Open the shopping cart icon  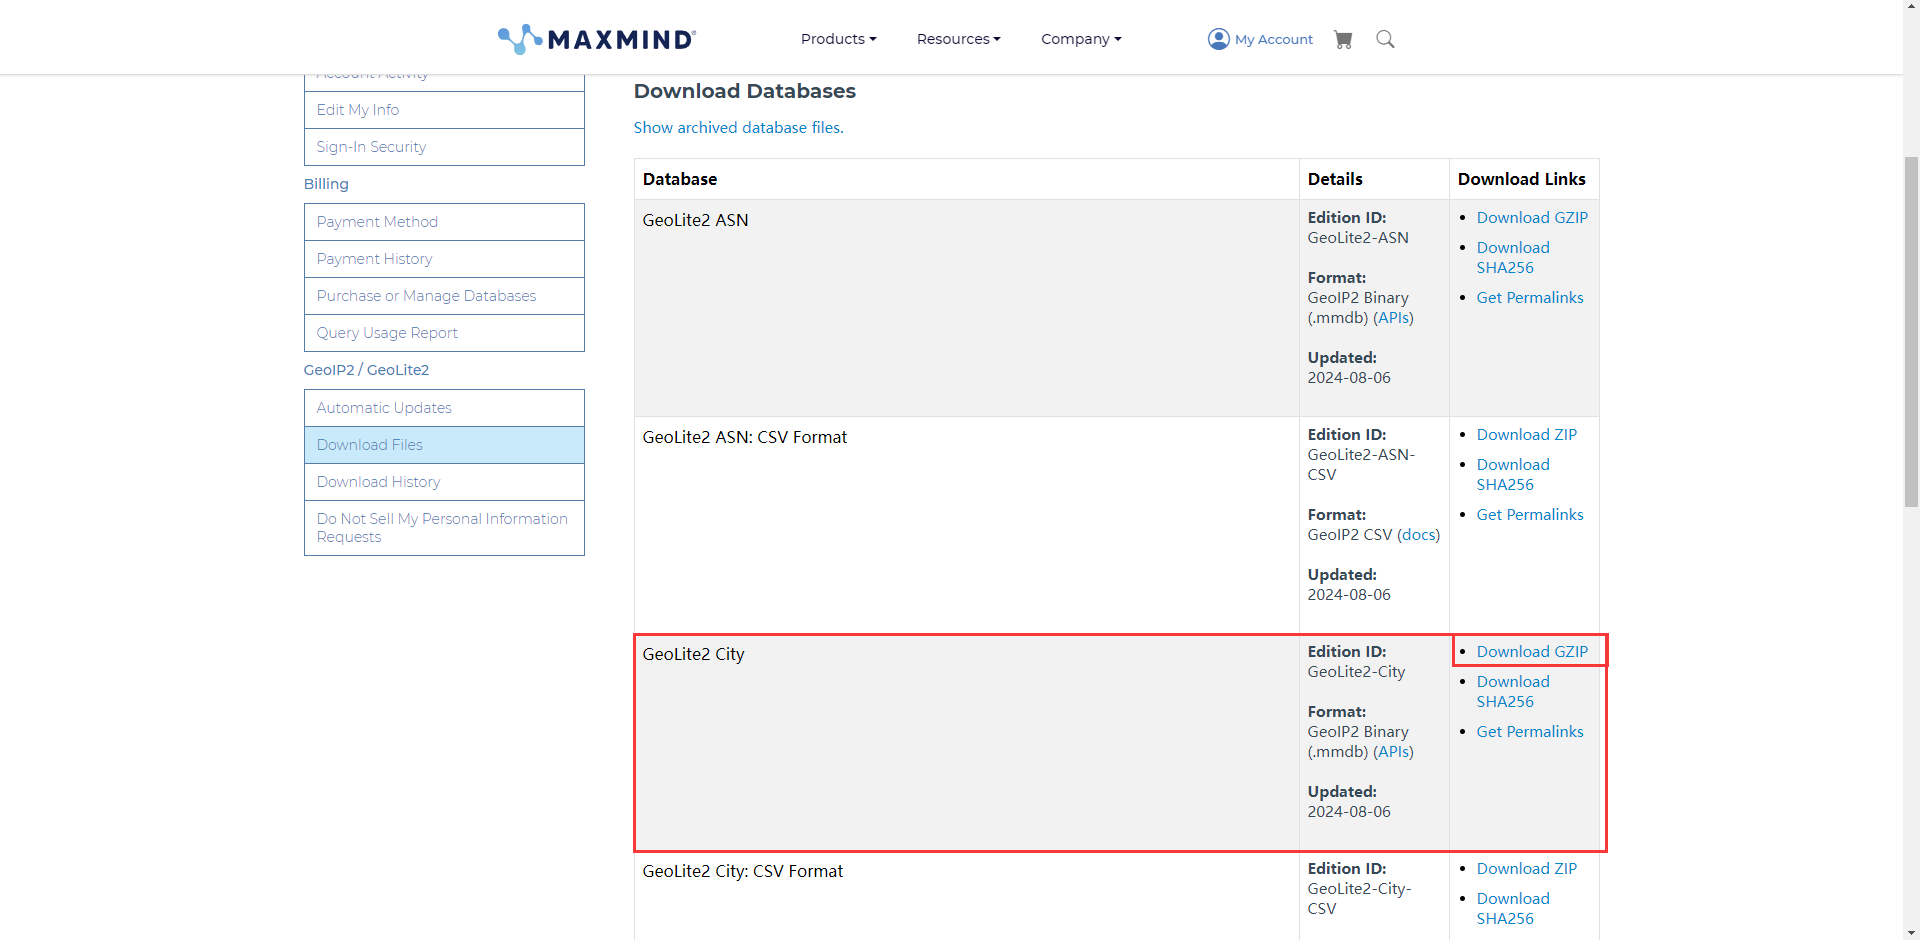click(x=1343, y=39)
